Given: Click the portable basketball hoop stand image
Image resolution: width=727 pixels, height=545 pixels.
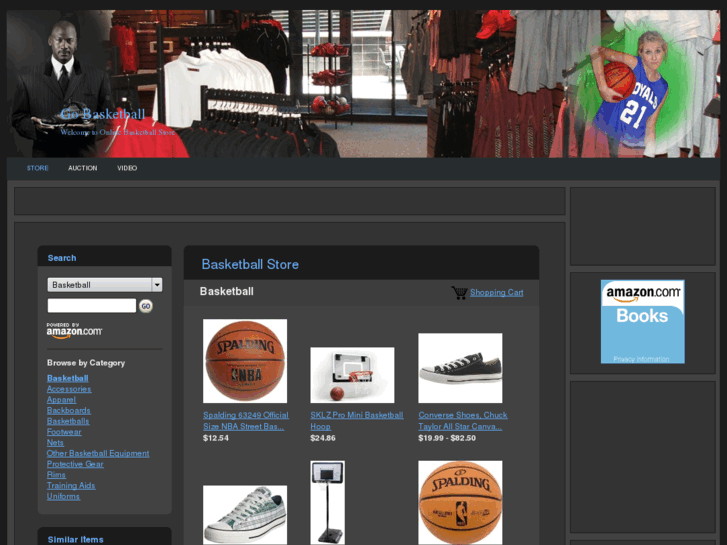Looking at the screenshot, I should 327,502.
